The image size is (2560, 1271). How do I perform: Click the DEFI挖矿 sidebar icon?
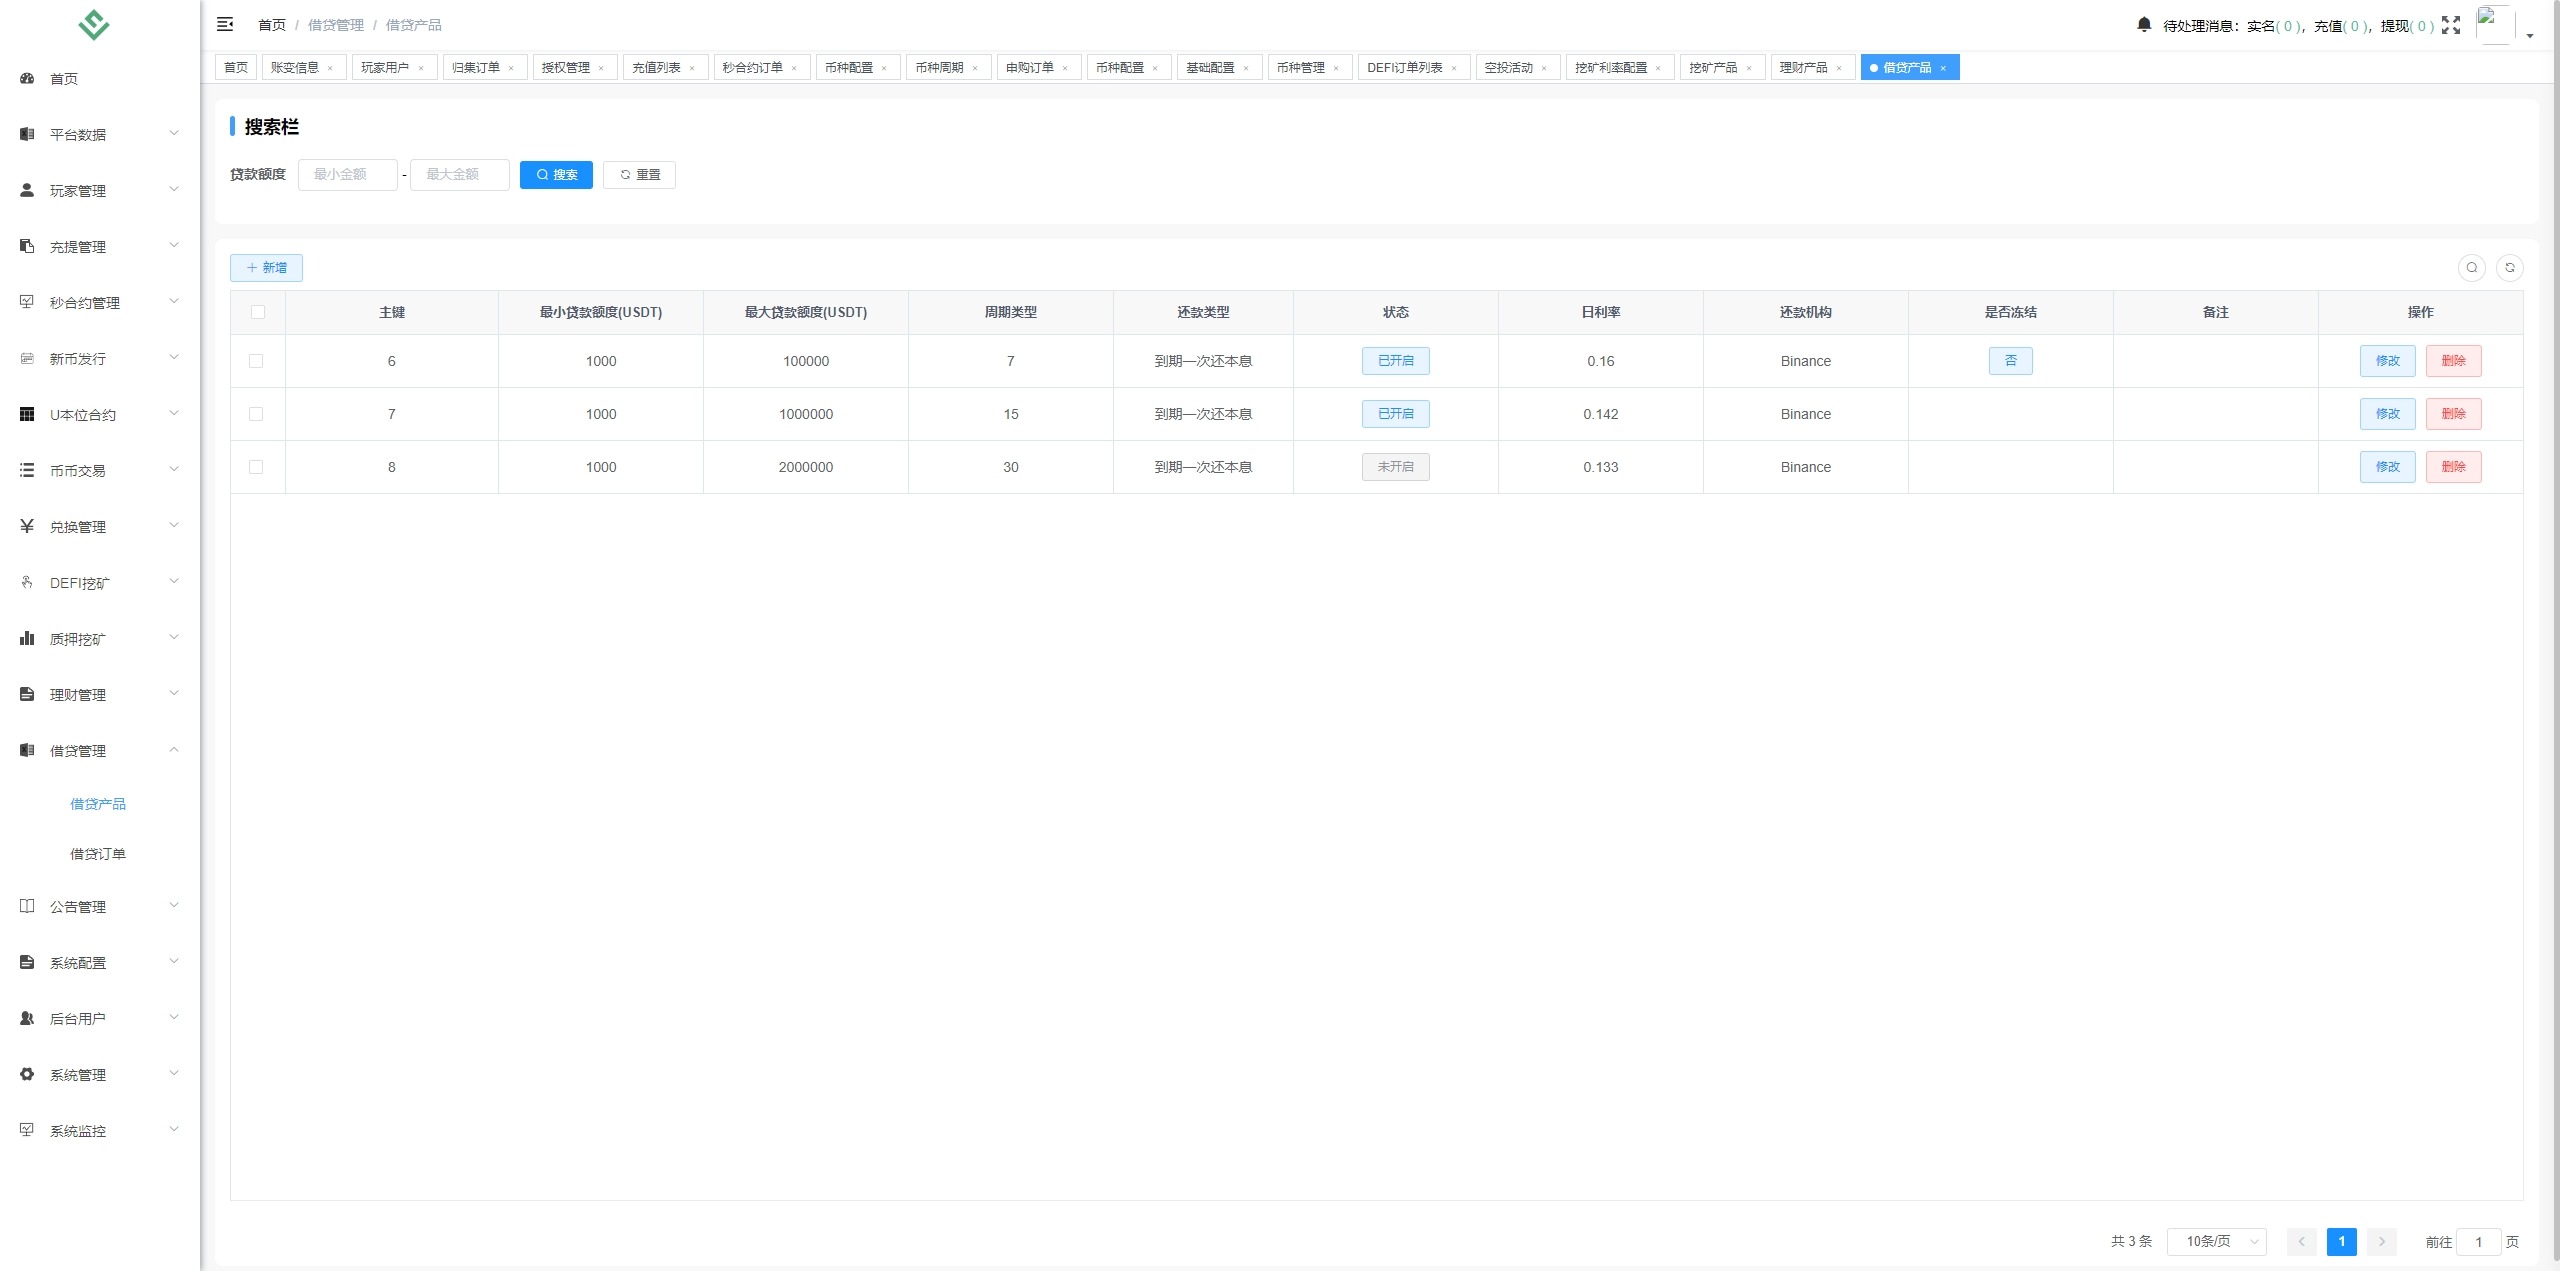point(27,582)
